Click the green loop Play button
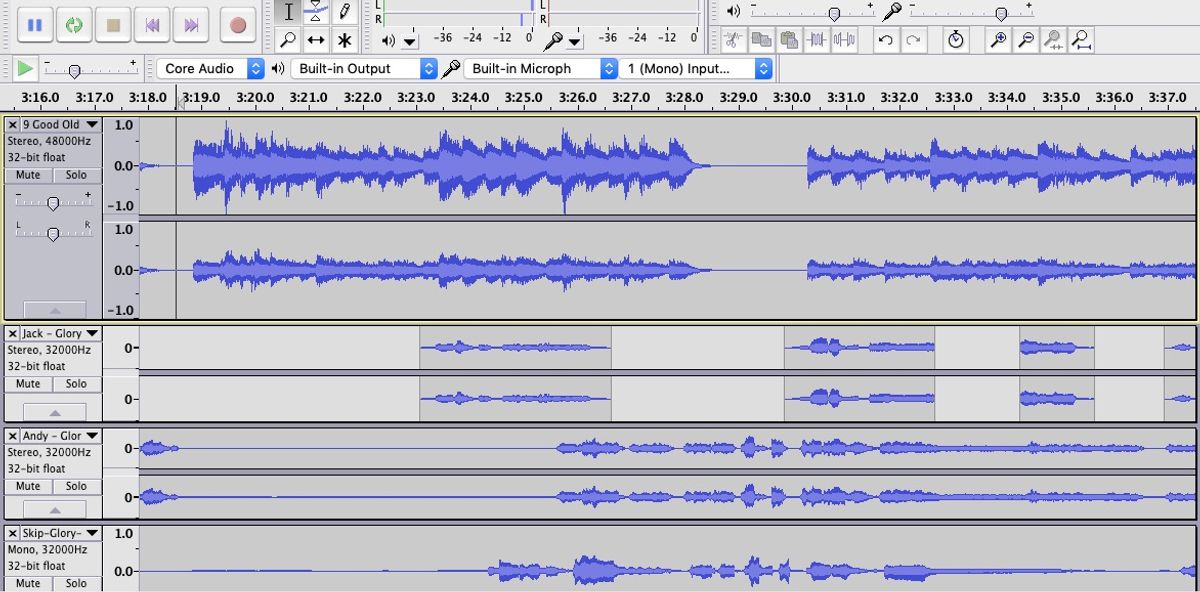Viewport: 1200px width, 592px height. click(73, 25)
